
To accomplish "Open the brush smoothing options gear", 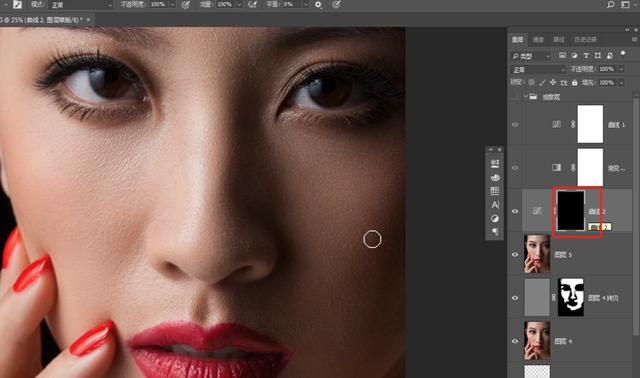I will pyautogui.click(x=318, y=5).
